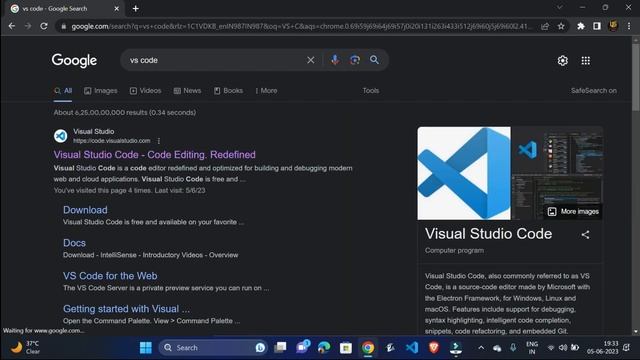This screenshot has height=360, width=640.
Task: Open Chrome three-dot menu
Action: [629, 26]
